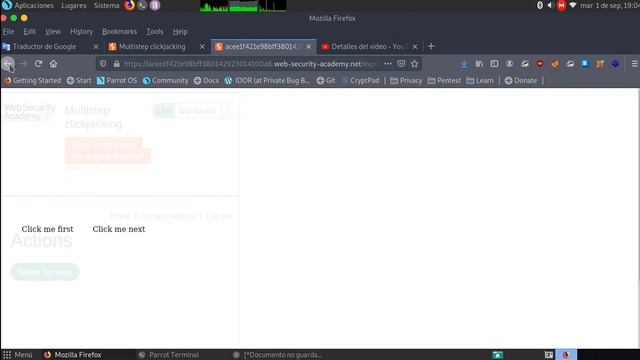640x360 pixels.
Task: Click the red extension icon in toolbar
Action: pyautogui.click(x=540, y=64)
